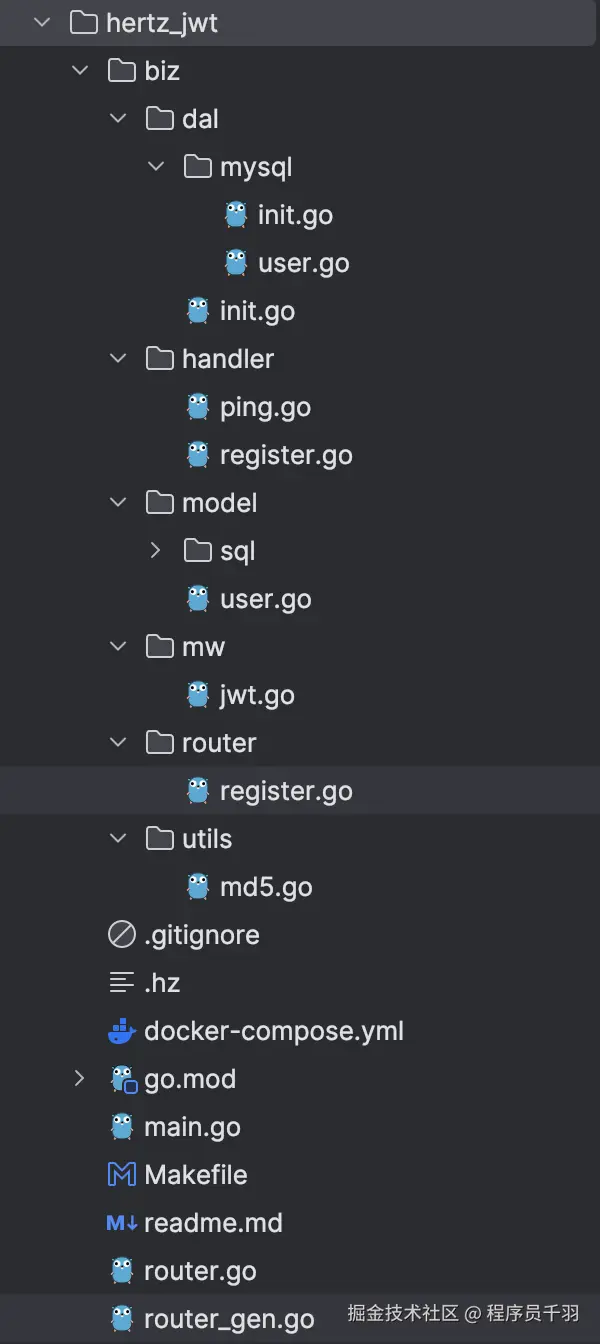The height and width of the screenshot is (1344, 600).
Task: Collapse the dal folder chevron
Action: (x=118, y=119)
